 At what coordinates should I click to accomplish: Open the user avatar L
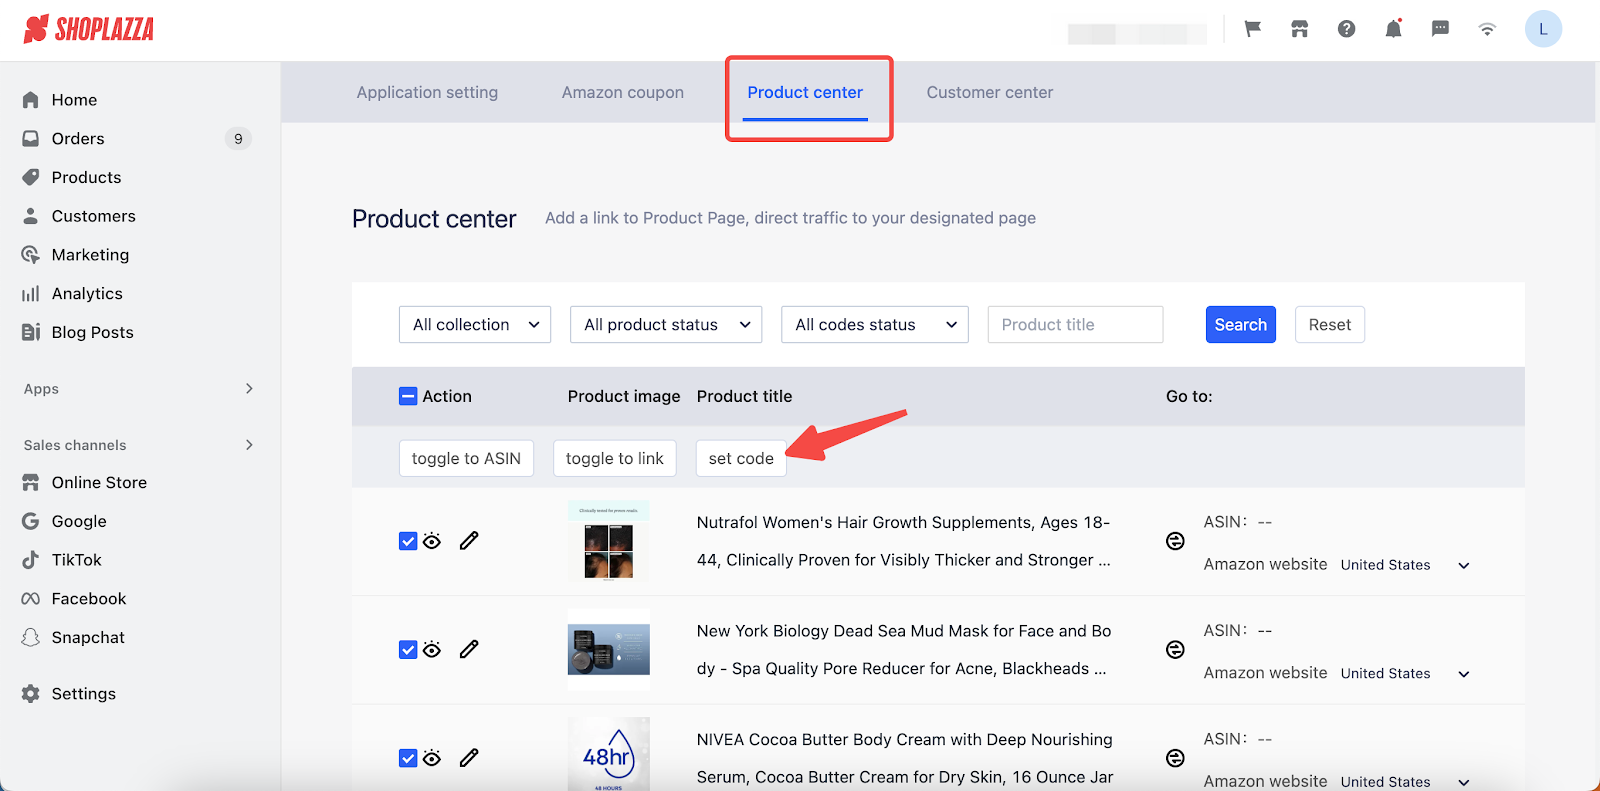1543,29
